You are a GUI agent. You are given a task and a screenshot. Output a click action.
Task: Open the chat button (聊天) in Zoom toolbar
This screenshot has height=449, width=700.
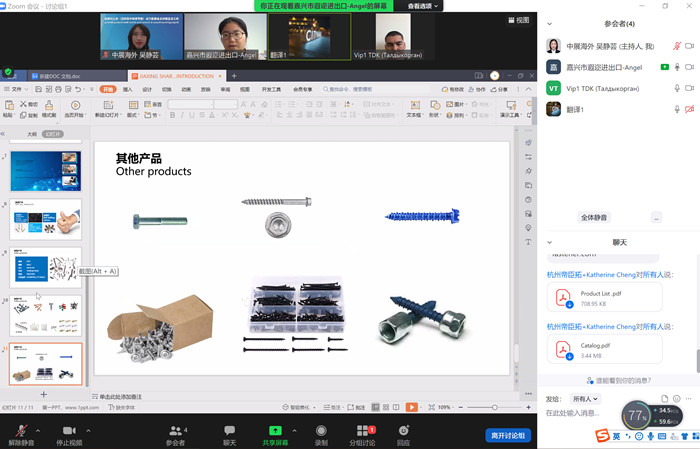tap(229, 434)
